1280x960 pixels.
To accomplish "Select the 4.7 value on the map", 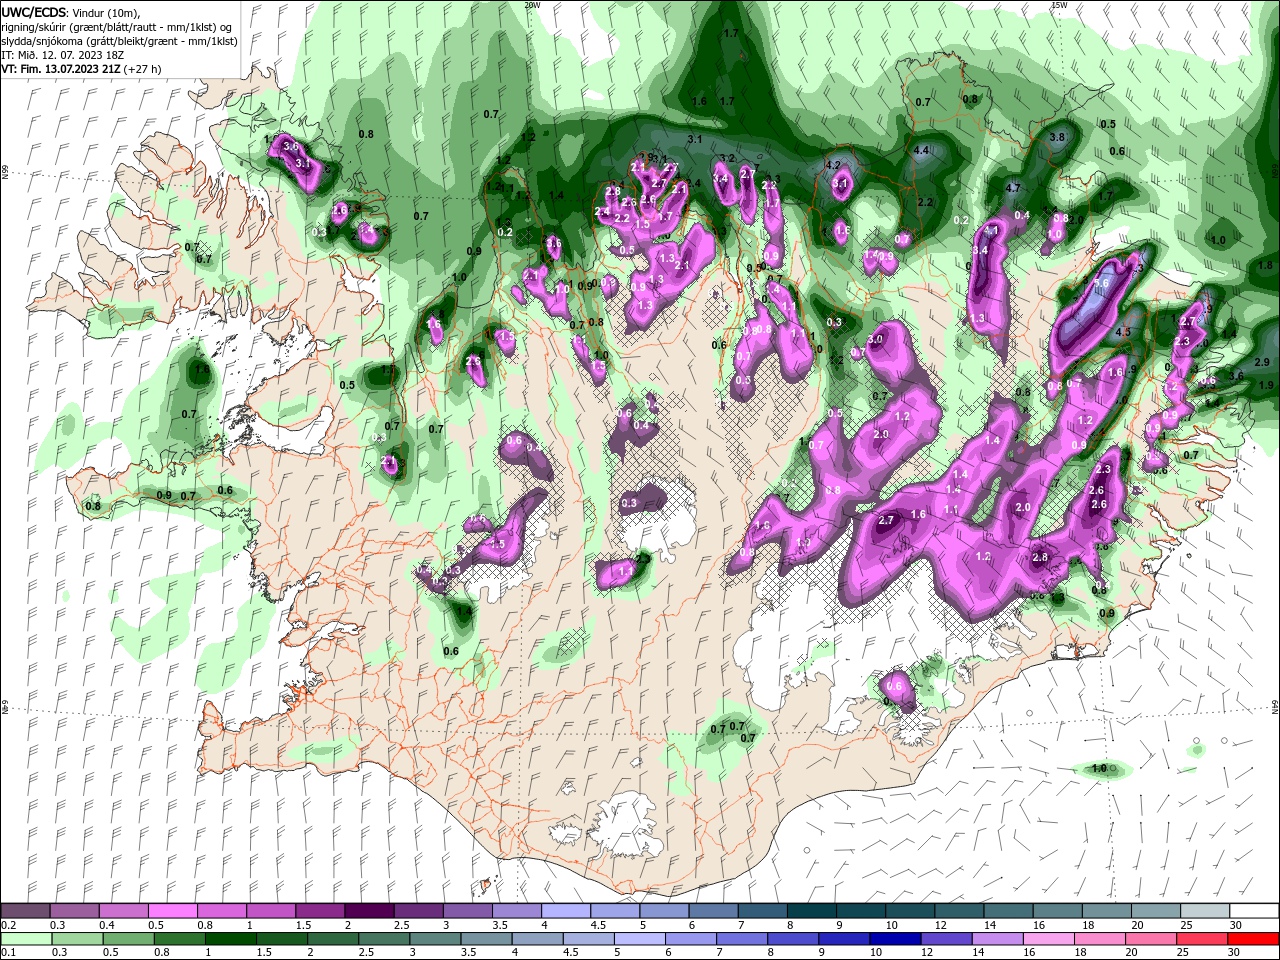I will pyautogui.click(x=1012, y=187).
